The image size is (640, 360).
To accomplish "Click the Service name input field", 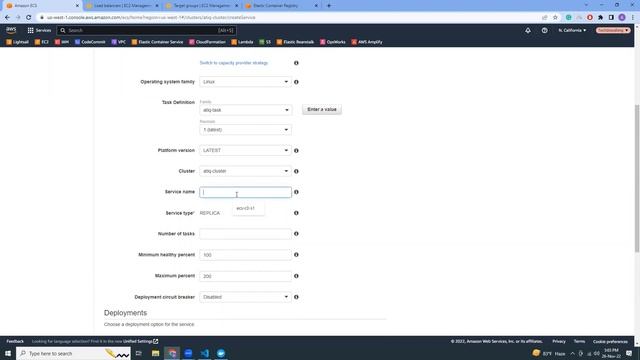I will [x=245, y=192].
